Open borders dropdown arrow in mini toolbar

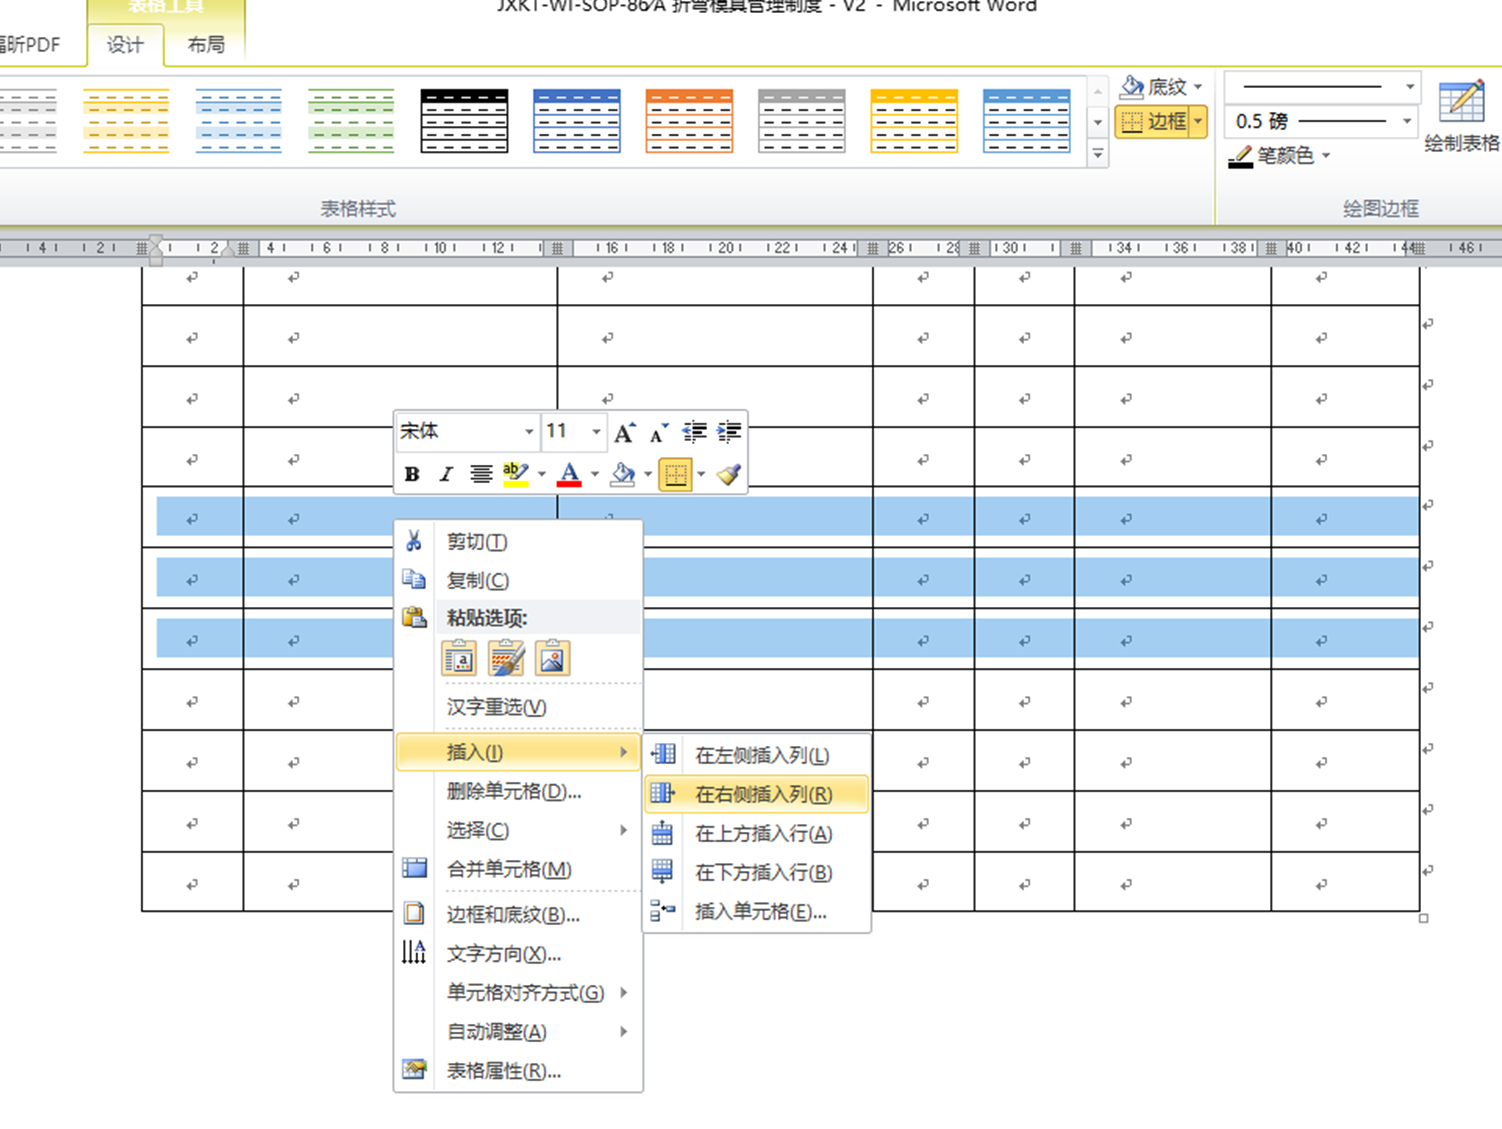point(701,474)
